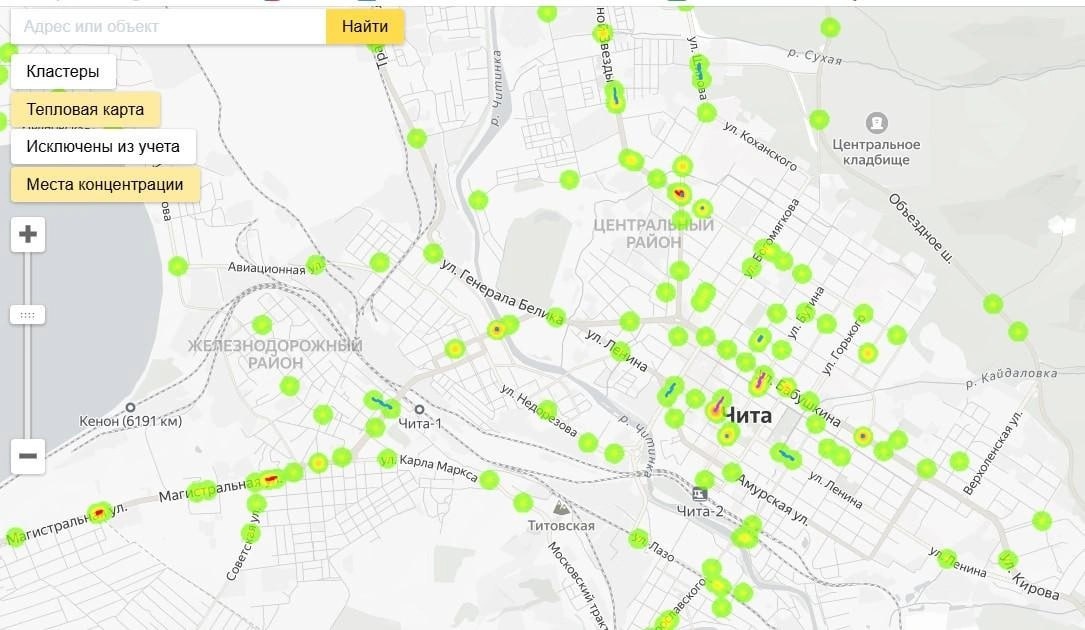Click the Верхоленская ул. street label
Image resolution: width=1085 pixels, height=630 pixels.
[x=992, y=452]
